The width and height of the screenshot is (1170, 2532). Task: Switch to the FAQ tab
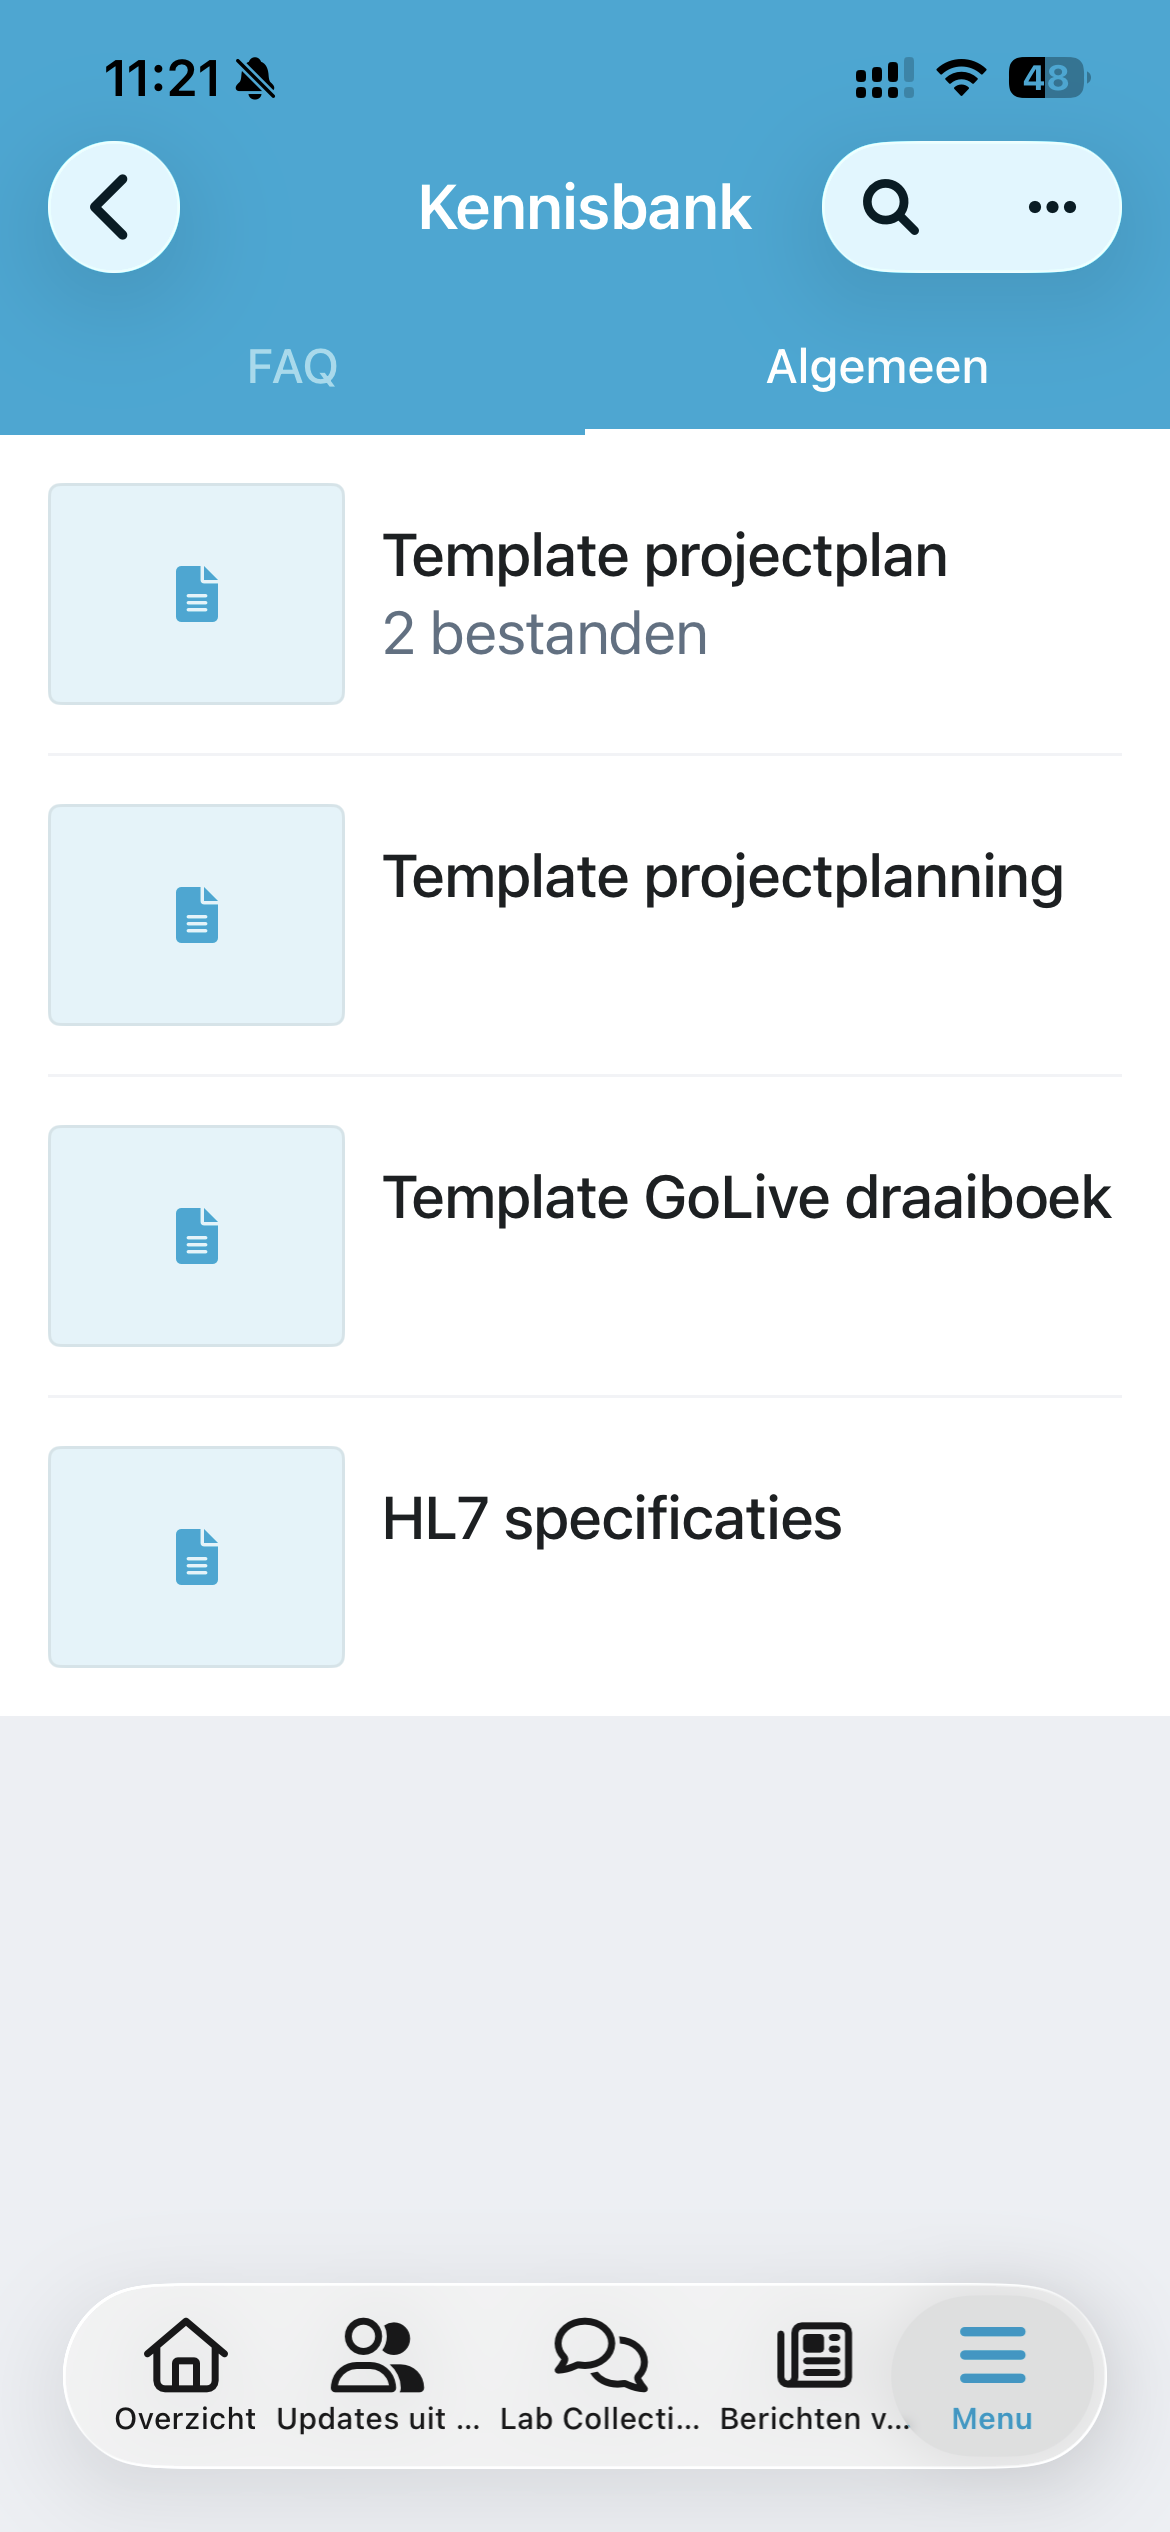tap(292, 367)
